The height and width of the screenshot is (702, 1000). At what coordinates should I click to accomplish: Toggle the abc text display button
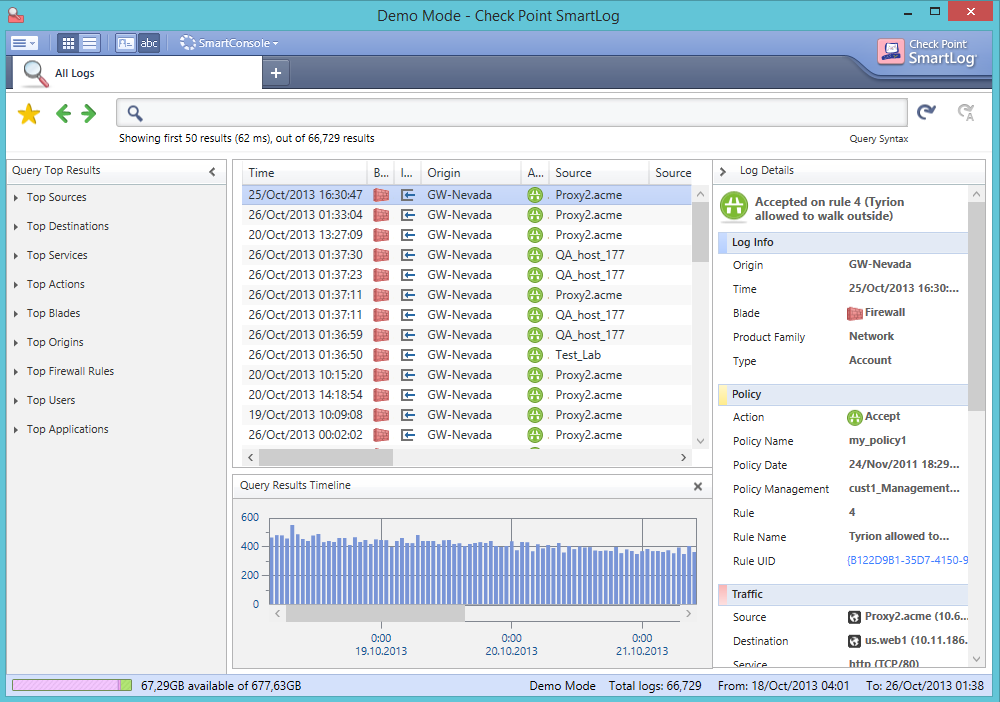point(149,43)
